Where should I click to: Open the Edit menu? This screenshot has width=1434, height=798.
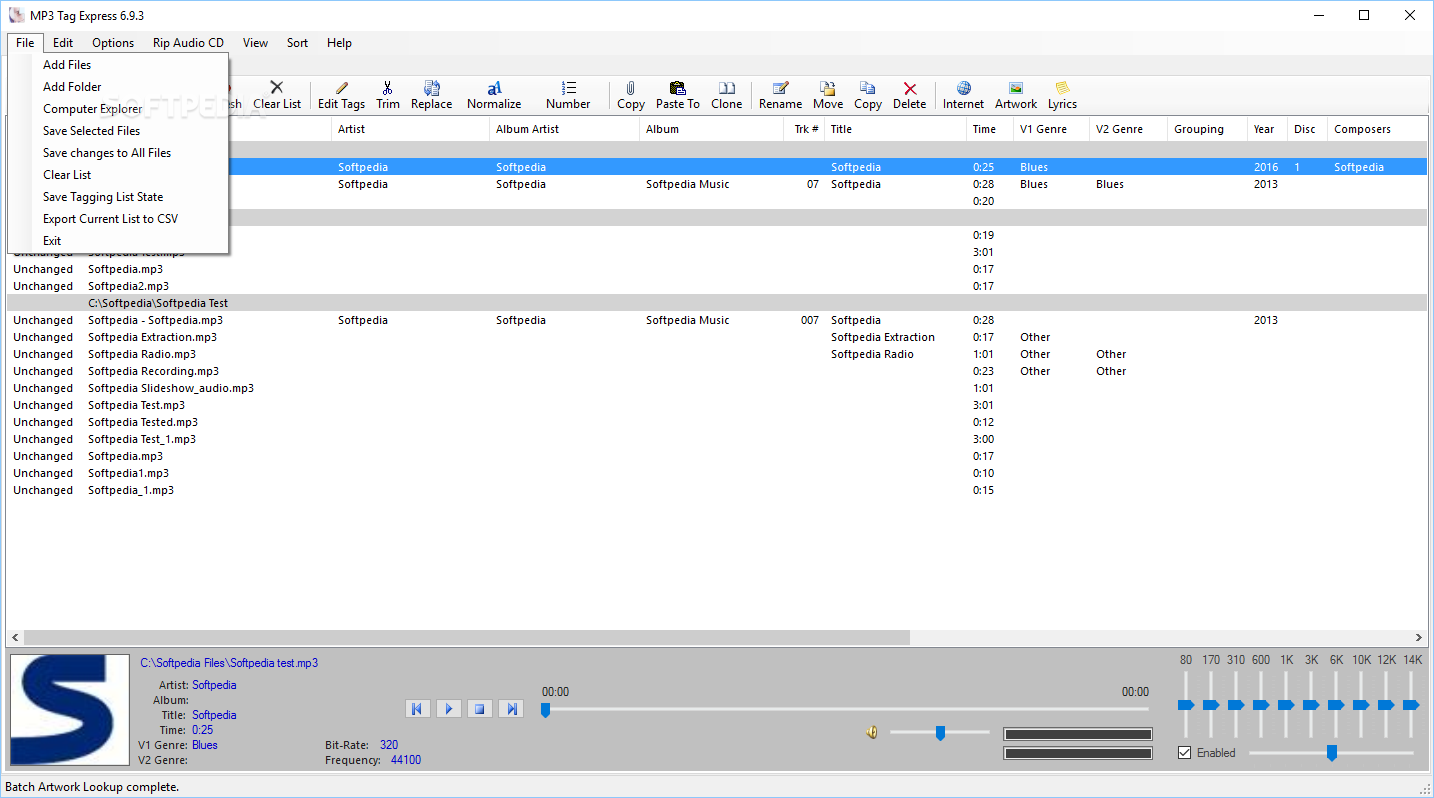click(x=63, y=43)
